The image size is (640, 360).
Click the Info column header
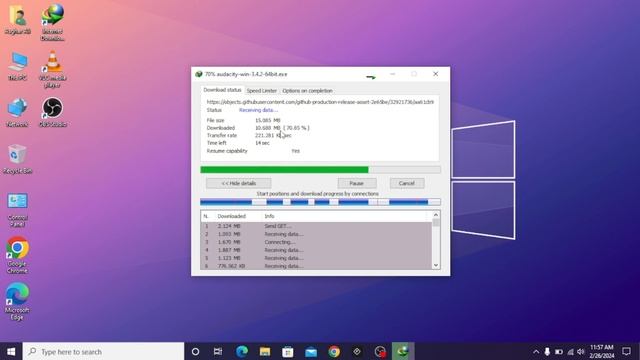(269, 216)
